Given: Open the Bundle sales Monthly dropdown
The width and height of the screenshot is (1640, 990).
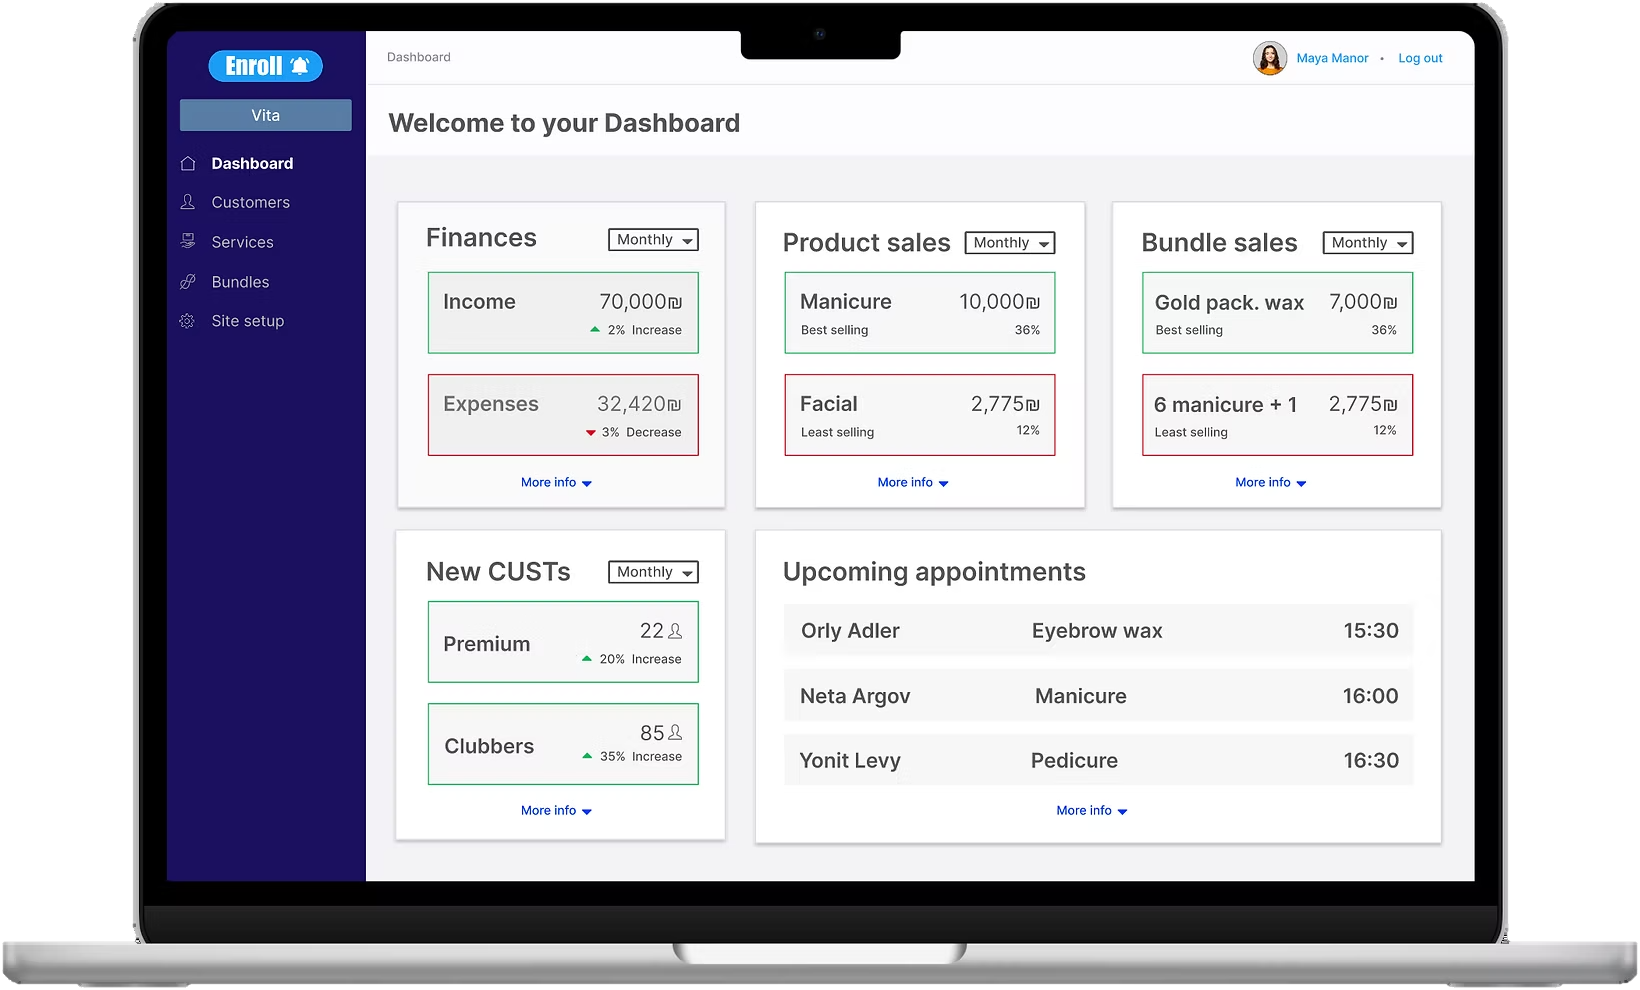Looking at the screenshot, I should pos(1368,243).
